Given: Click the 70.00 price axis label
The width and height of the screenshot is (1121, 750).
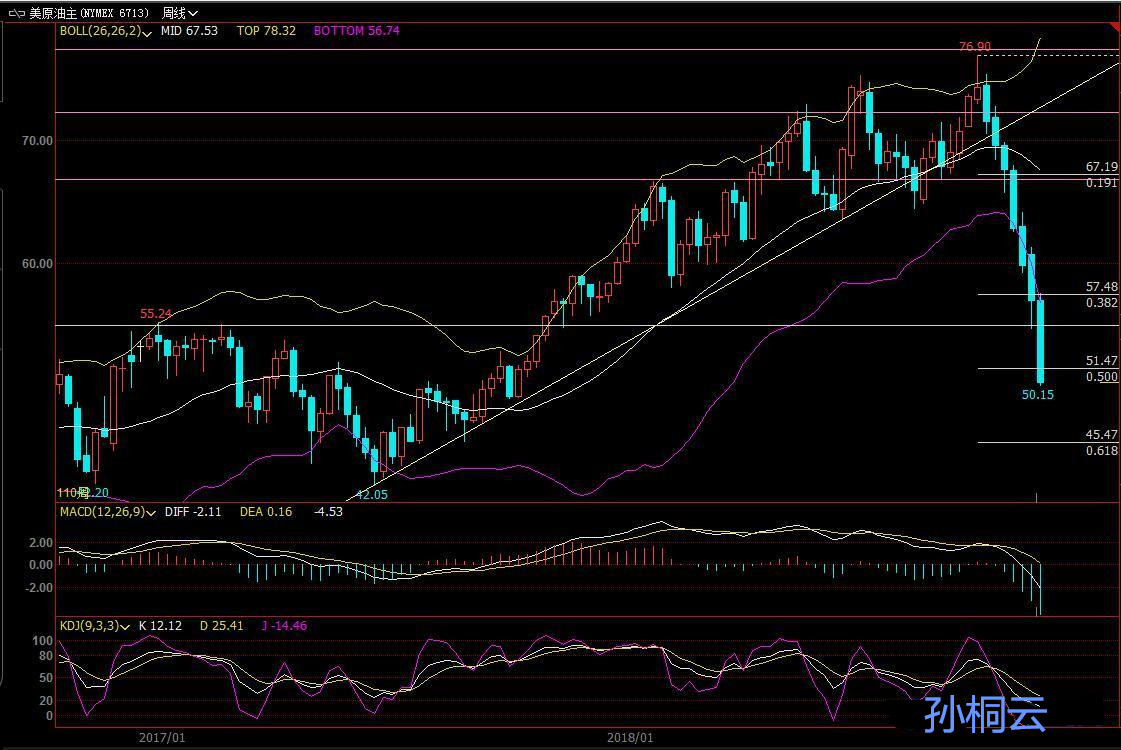Looking at the screenshot, I should pyautogui.click(x=37, y=141).
